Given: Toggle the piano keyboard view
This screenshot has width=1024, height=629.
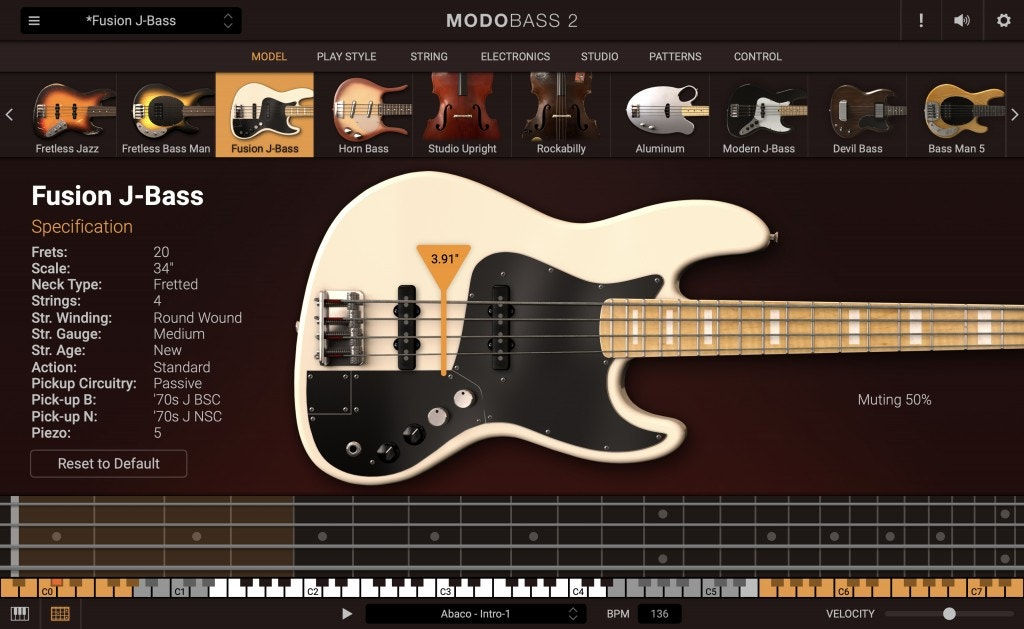Looking at the screenshot, I should (x=20, y=613).
